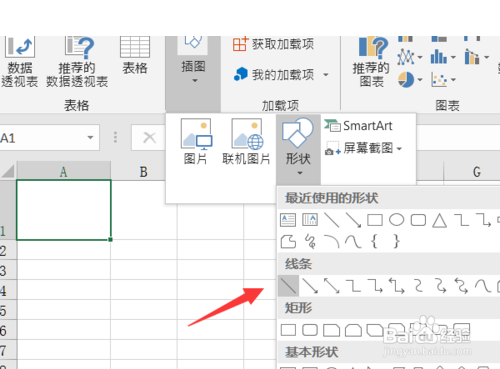Expand the histogram chart dropdown arrow
The height and width of the screenshot is (369, 500).
pyautogui.click(x=453, y=58)
